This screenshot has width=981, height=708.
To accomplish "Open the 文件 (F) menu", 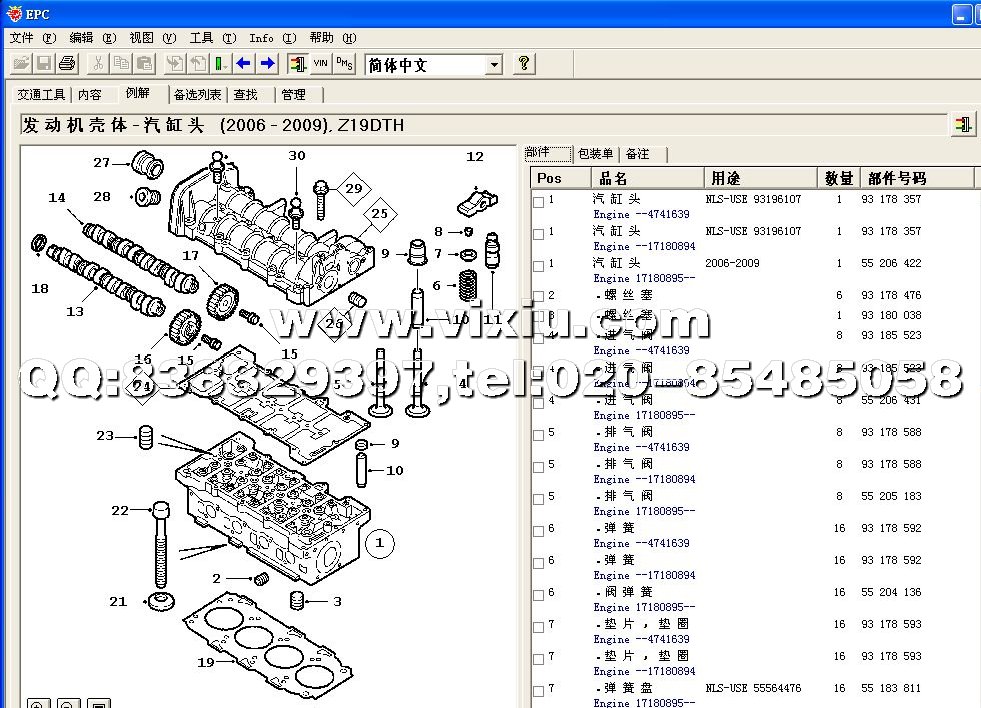I will 32,38.
